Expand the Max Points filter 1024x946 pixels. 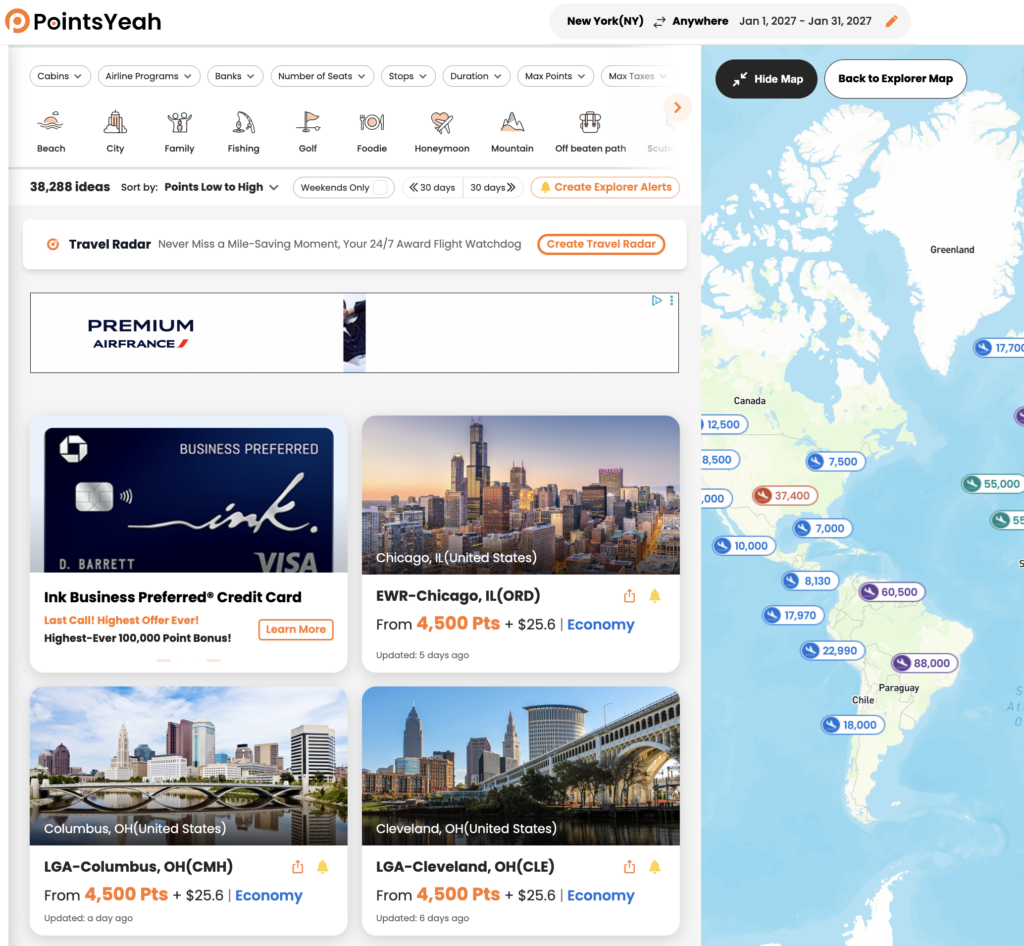pos(555,76)
